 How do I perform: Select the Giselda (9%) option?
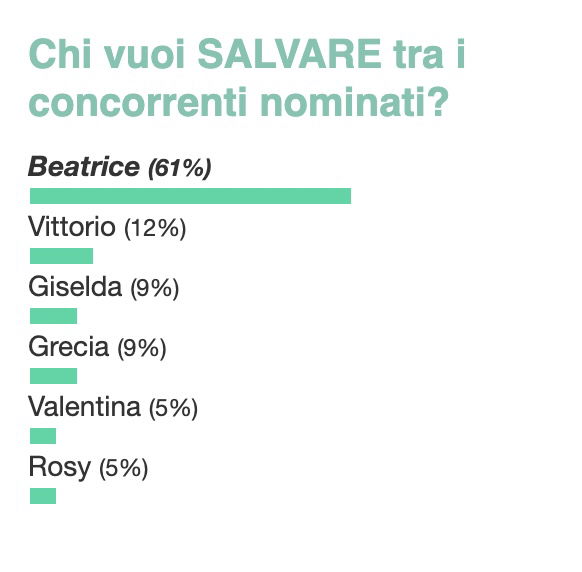coord(104,287)
